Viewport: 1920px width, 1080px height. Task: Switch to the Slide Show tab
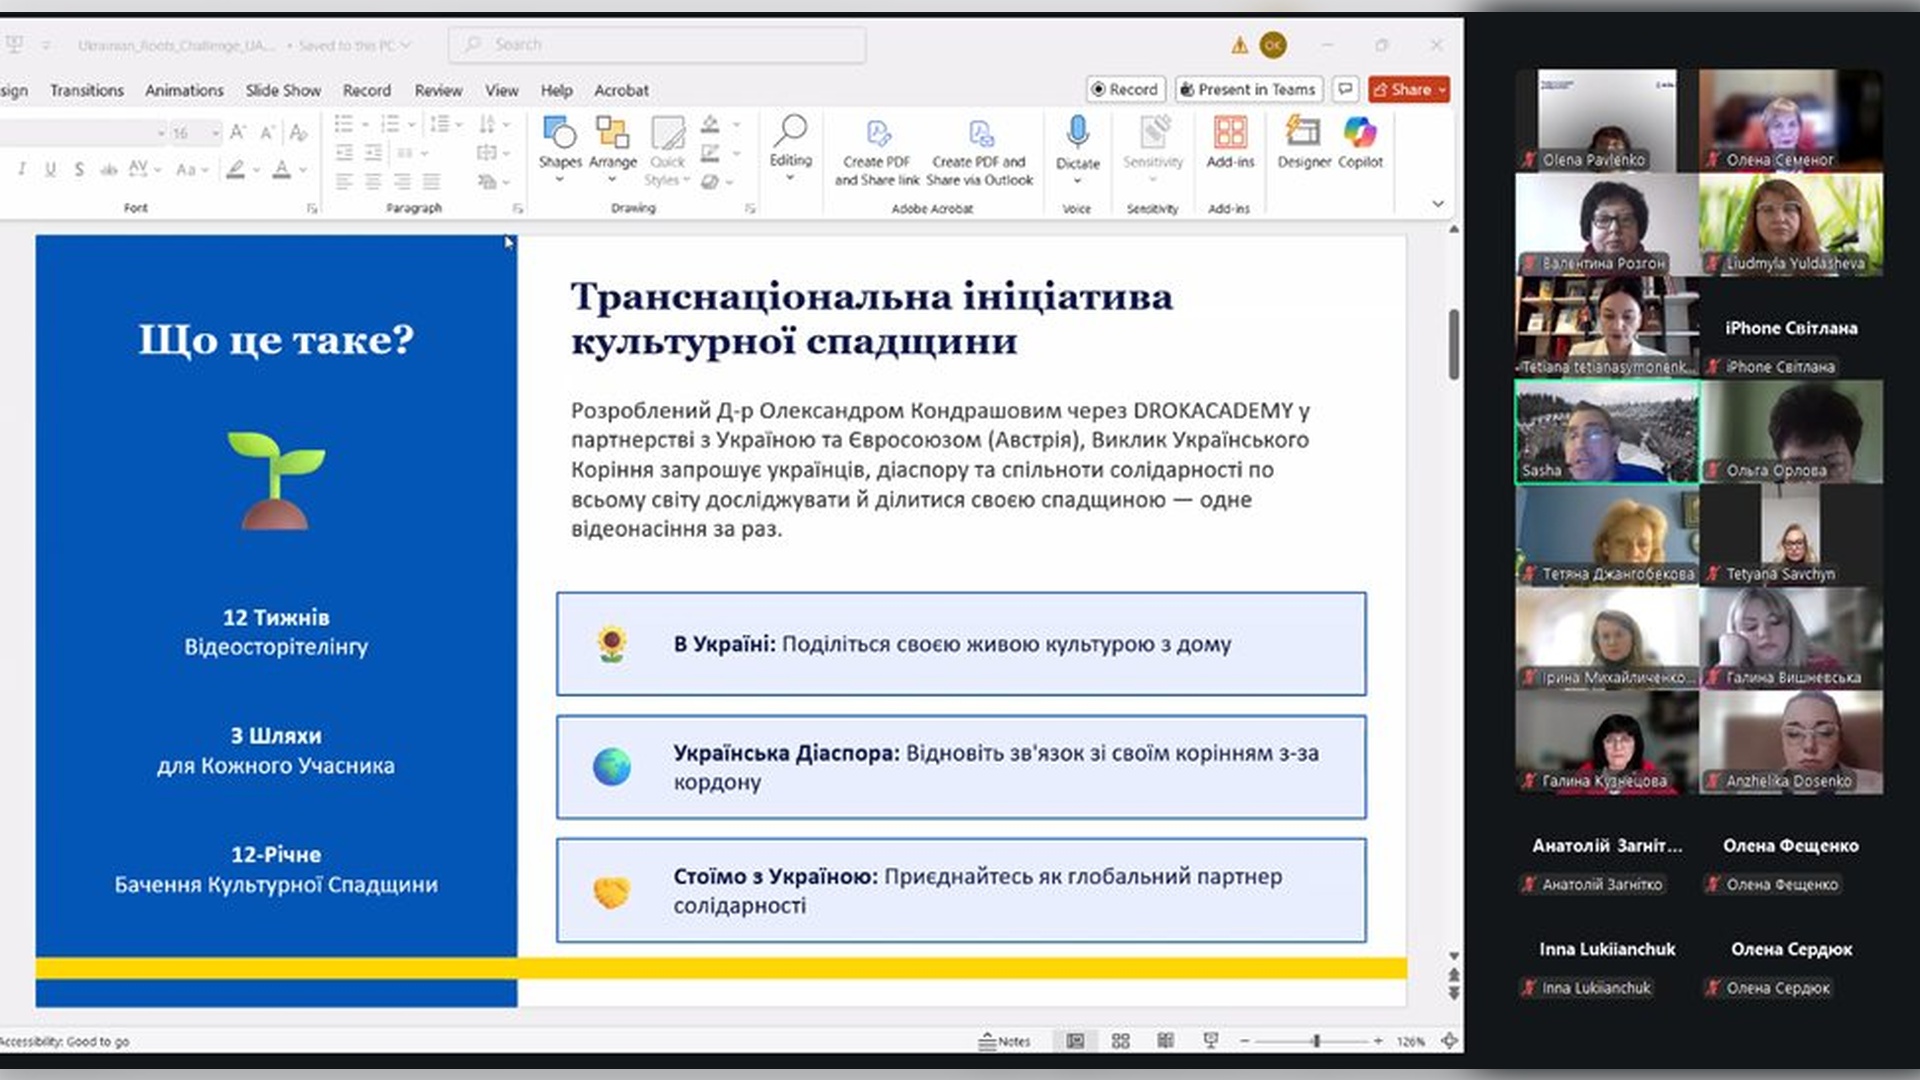tap(283, 90)
